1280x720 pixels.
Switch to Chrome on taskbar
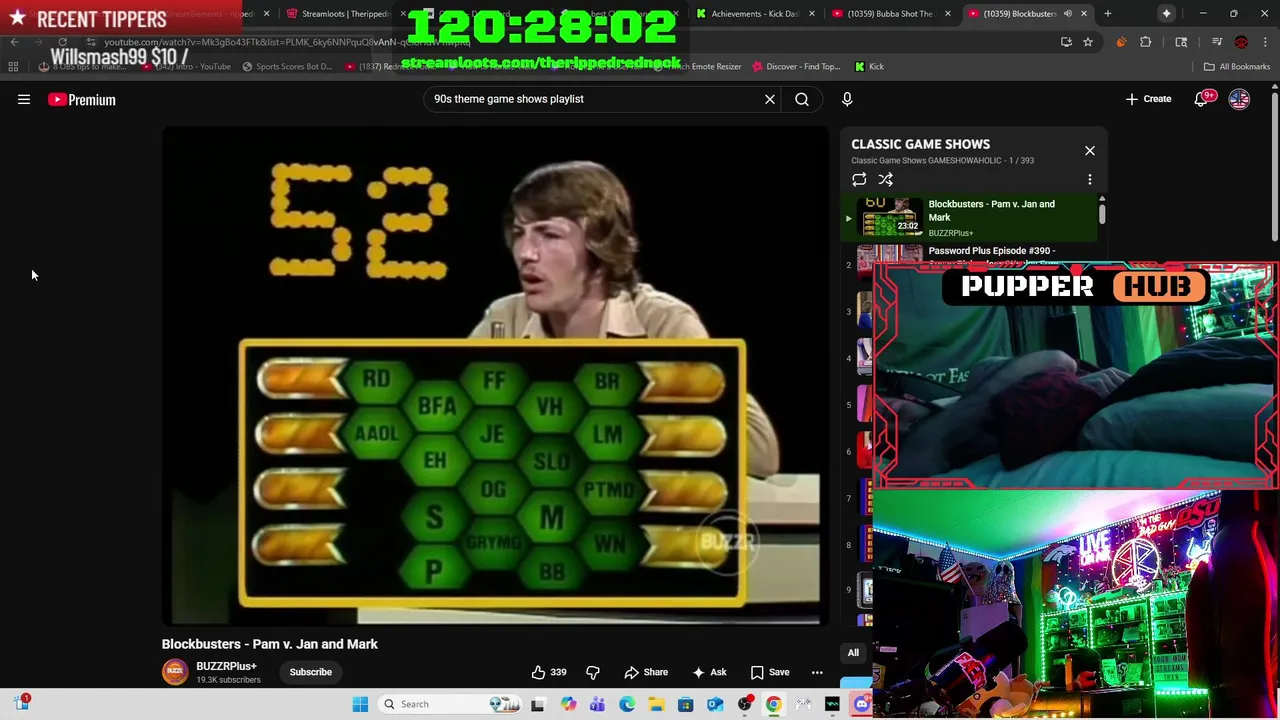[773, 704]
